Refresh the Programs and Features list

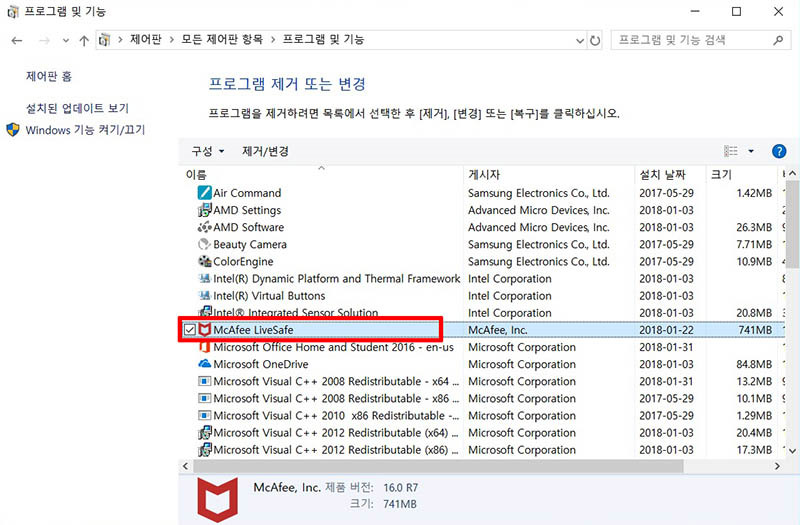point(596,40)
